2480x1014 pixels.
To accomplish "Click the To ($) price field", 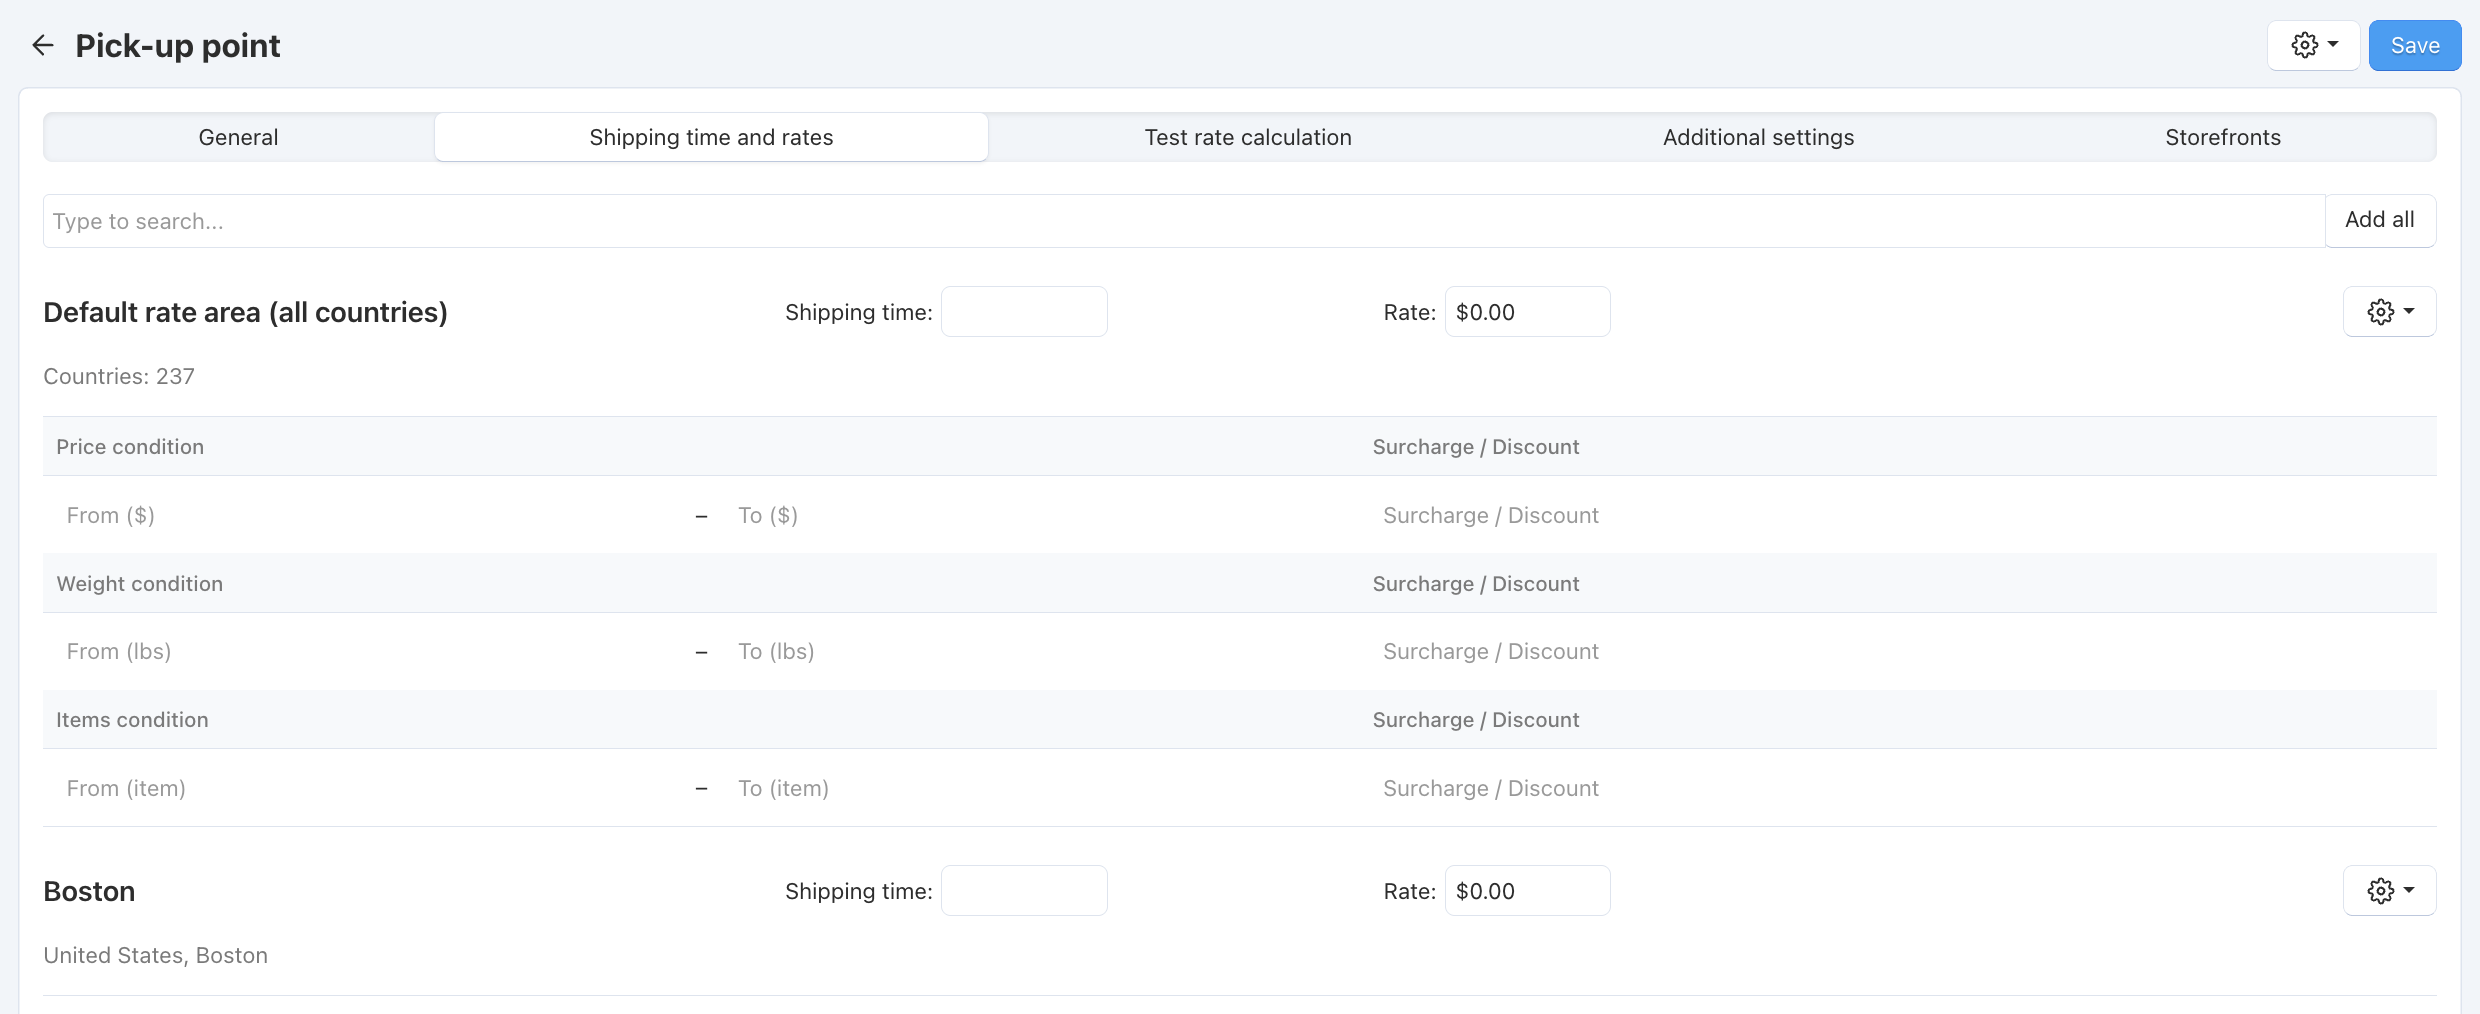I will [1040, 515].
